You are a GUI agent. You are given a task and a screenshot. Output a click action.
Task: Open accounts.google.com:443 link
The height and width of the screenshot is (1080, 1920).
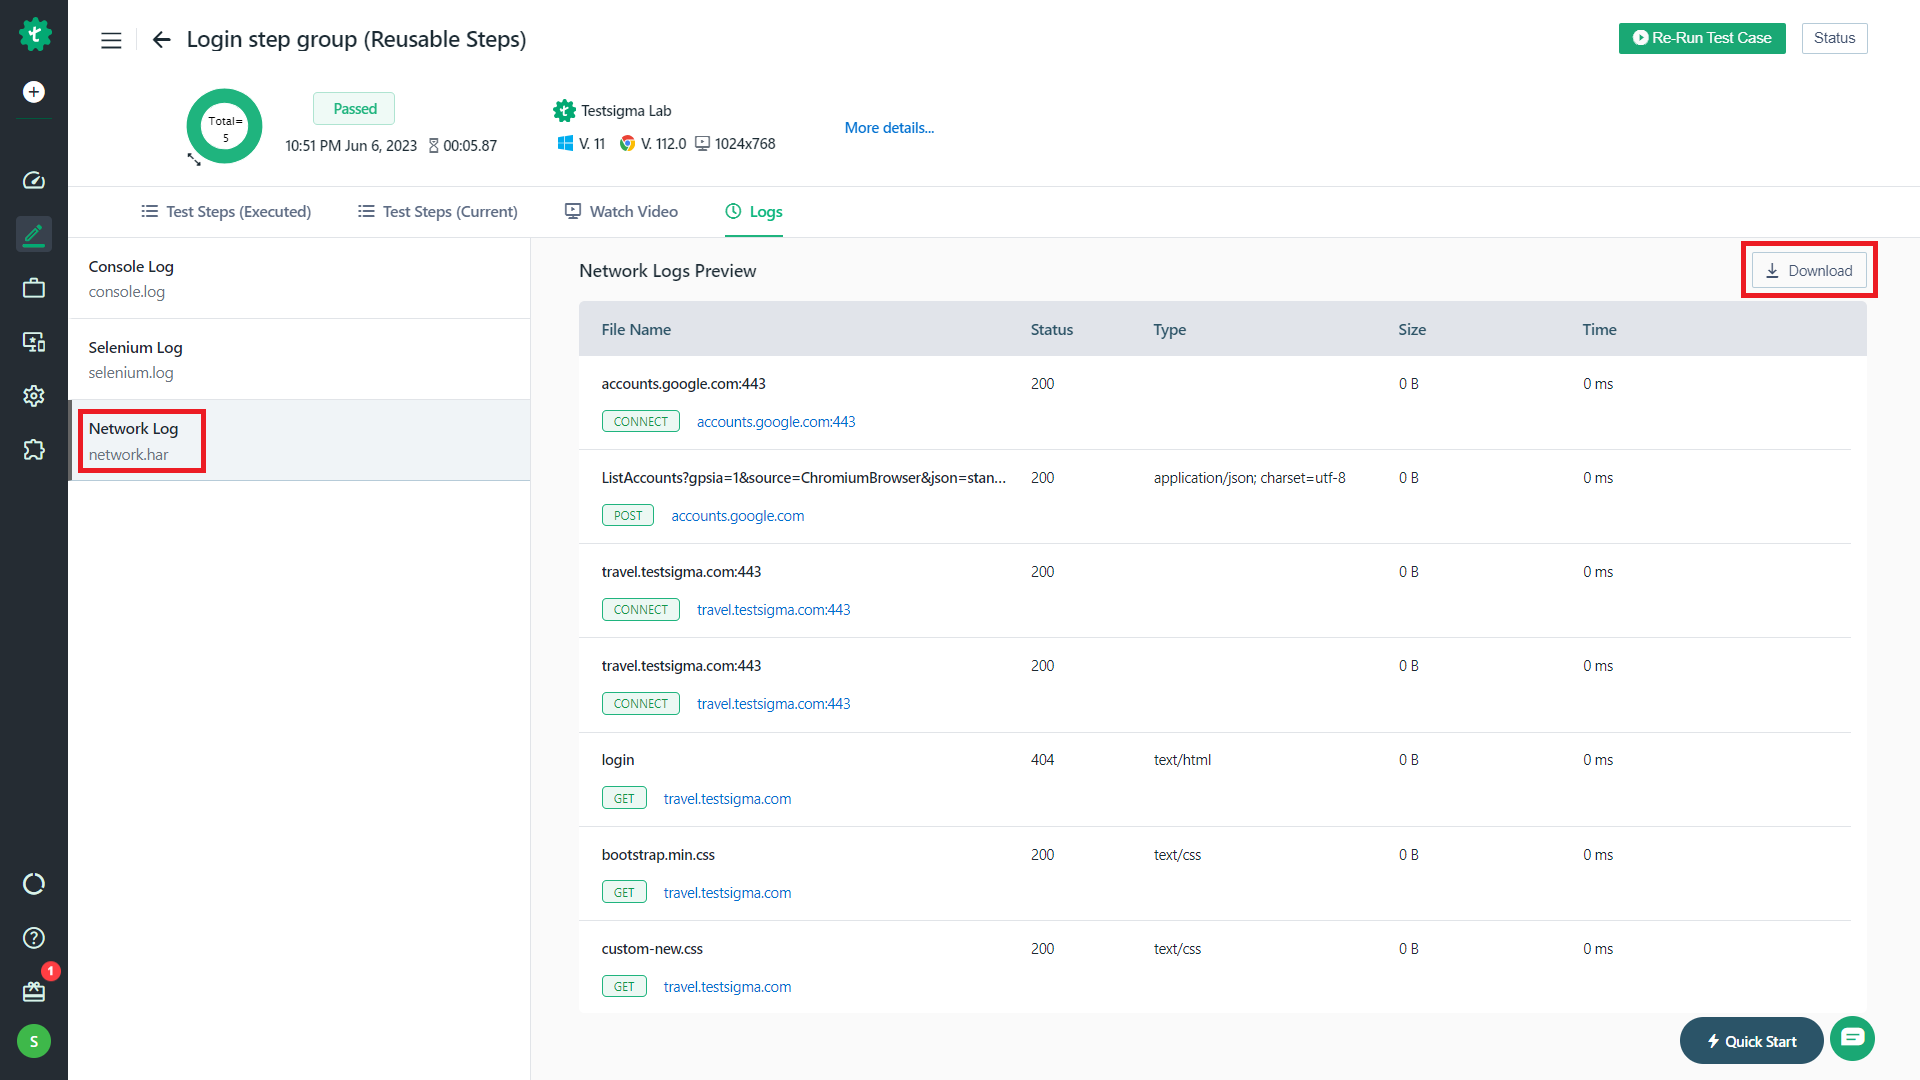point(776,422)
